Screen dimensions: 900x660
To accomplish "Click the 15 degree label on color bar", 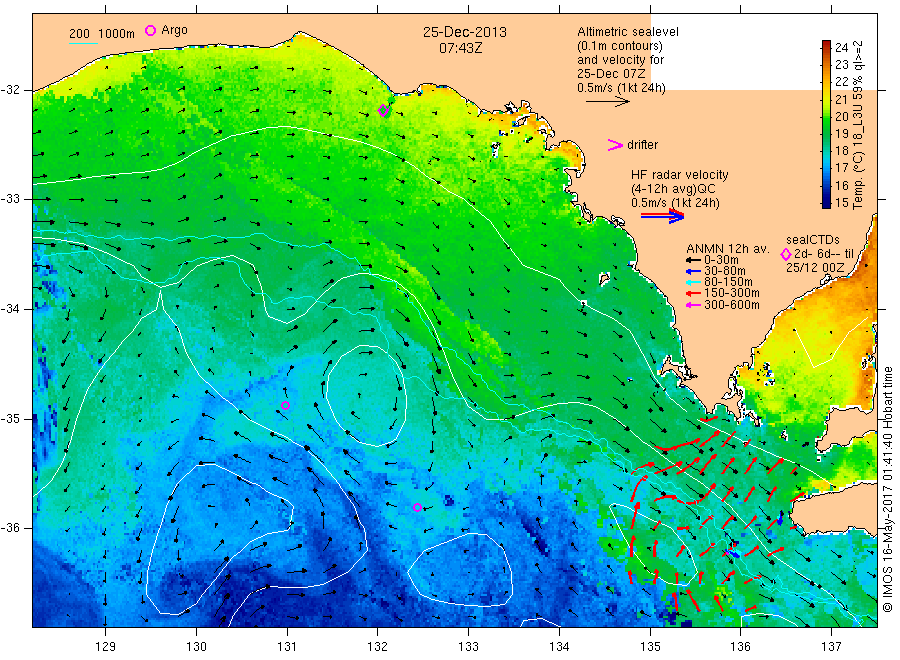I will pos(841,203).
